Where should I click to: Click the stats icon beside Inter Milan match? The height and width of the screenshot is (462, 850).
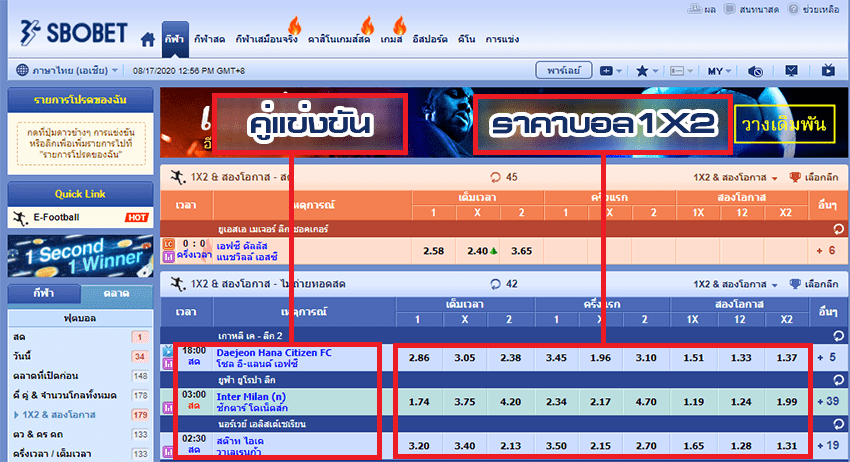pyautogui.click(x=168, y=408)
